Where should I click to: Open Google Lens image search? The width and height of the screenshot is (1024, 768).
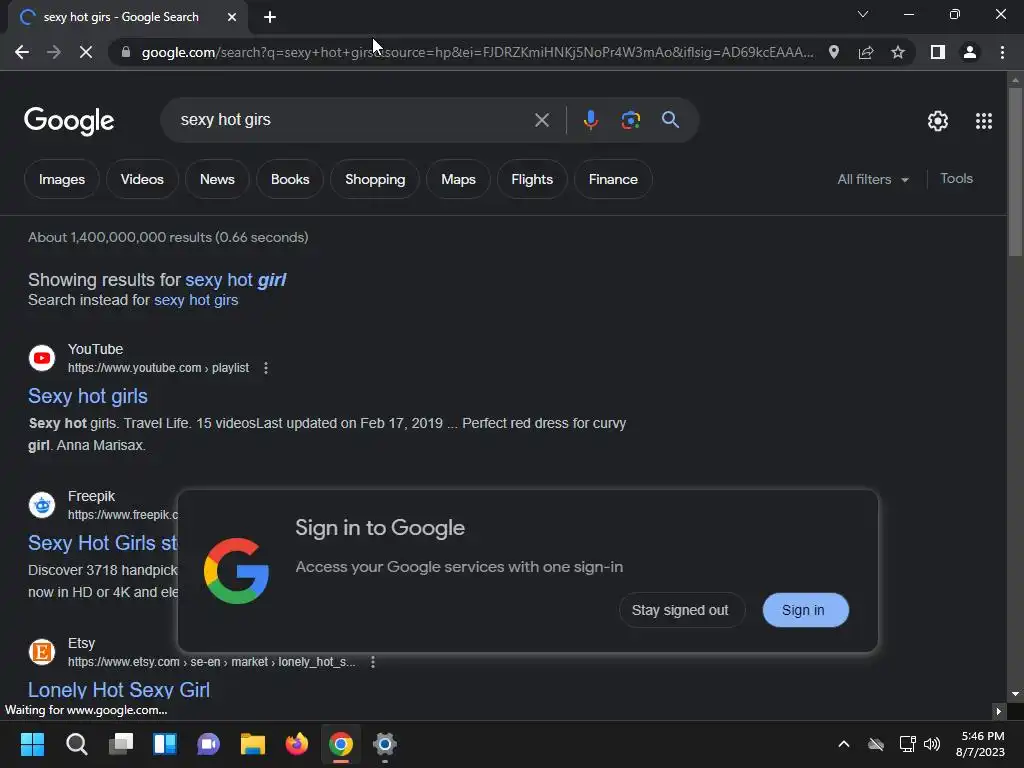[x=630, y=120]
